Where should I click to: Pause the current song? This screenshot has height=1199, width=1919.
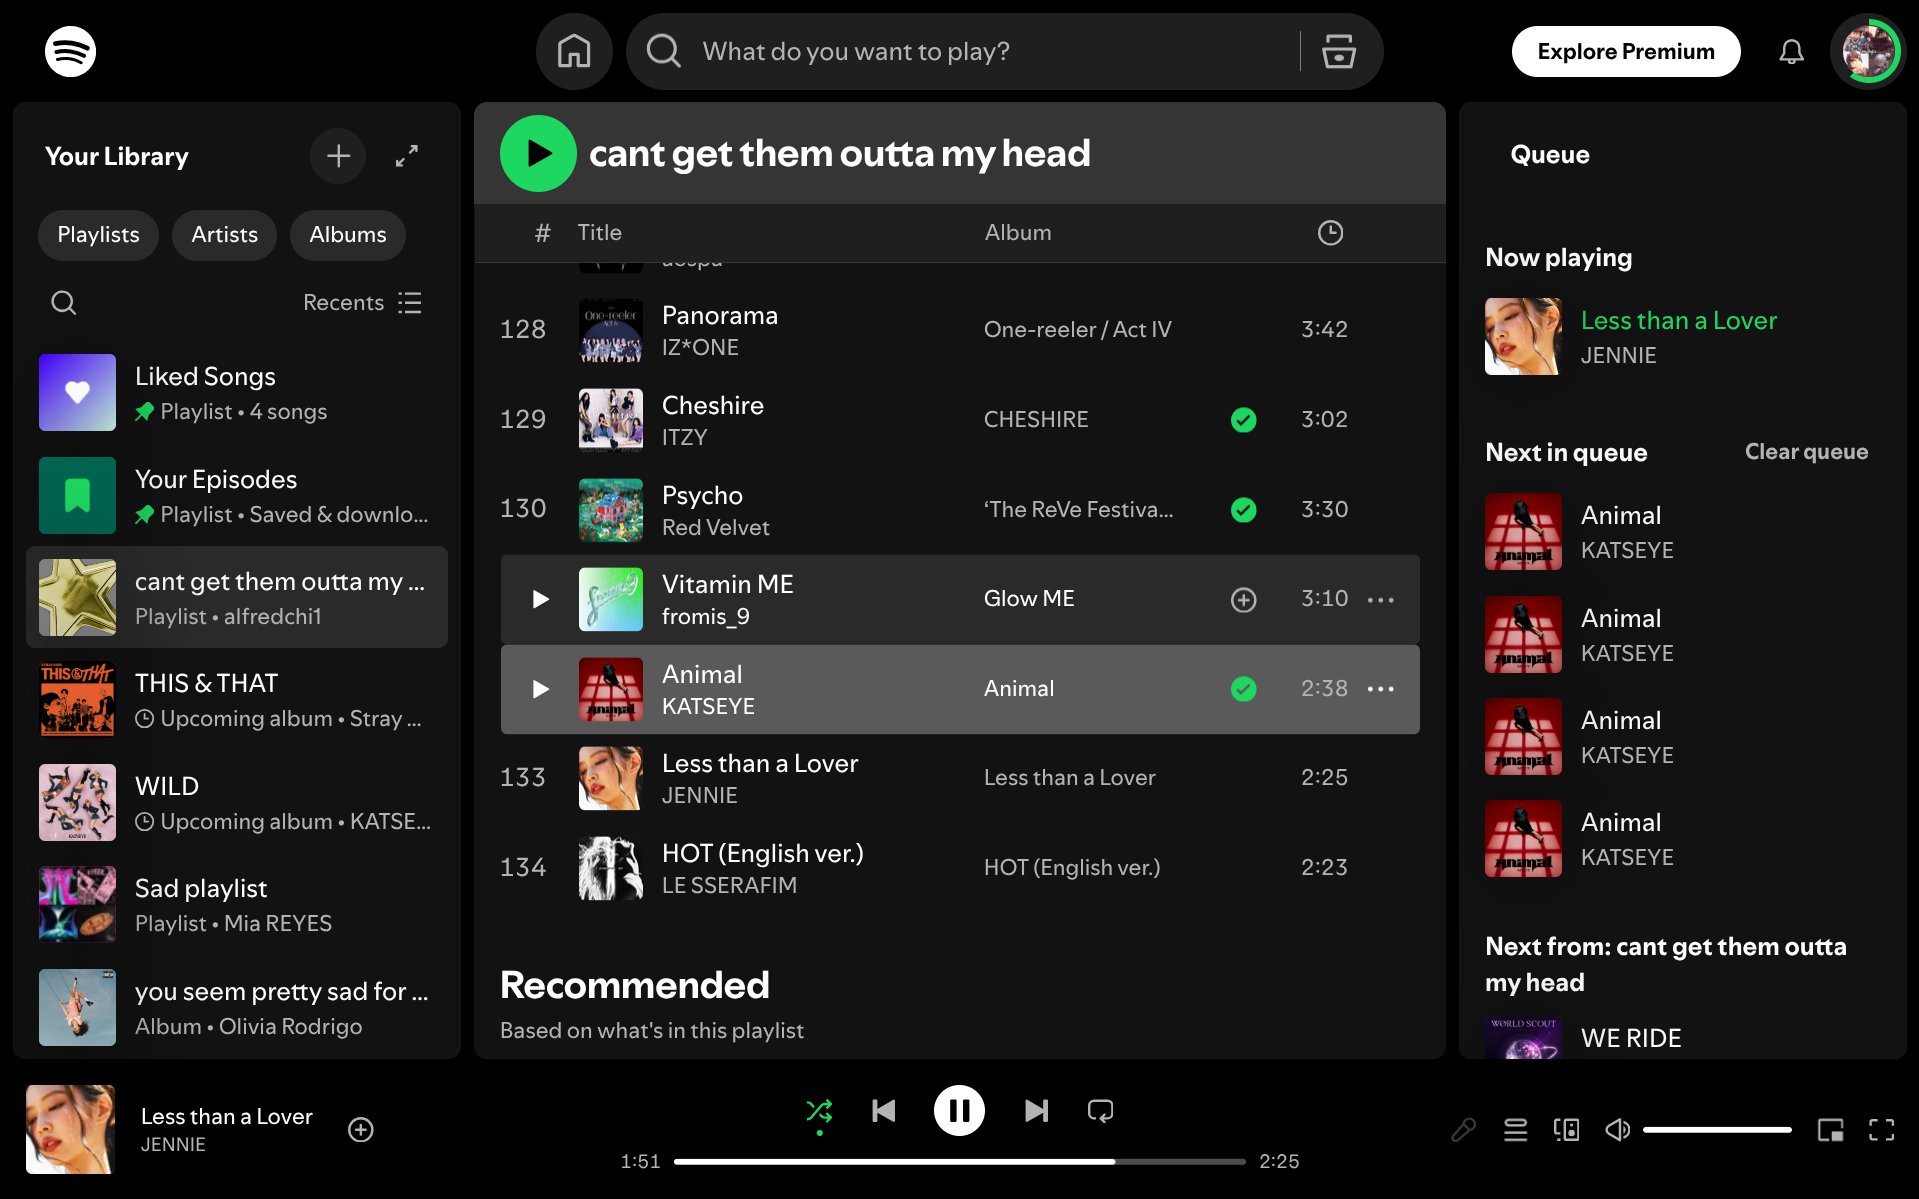pos(959,1111)
